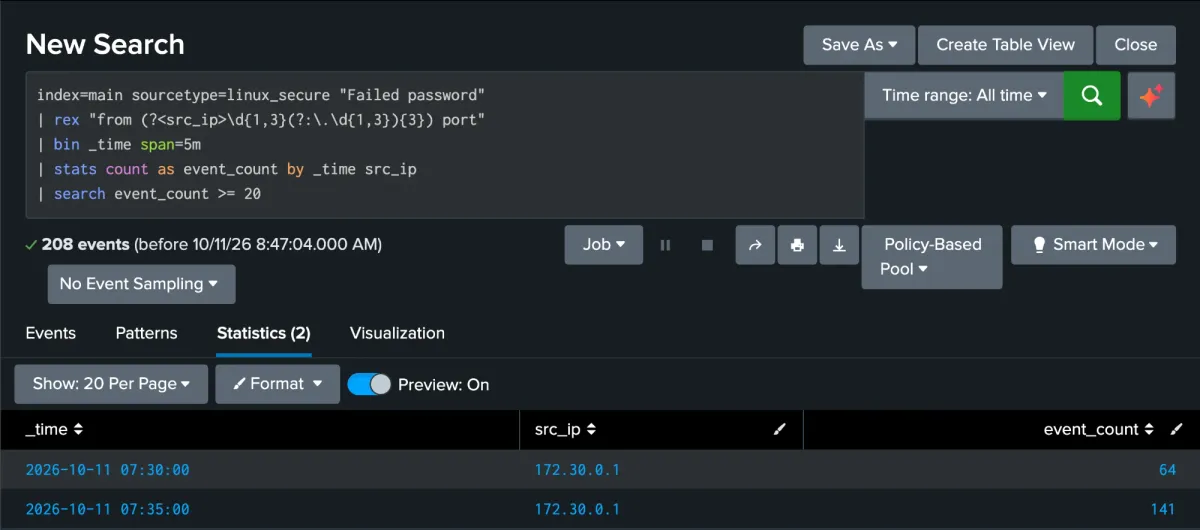The image size is (1200, 530).
Task: Export results with the download icon
Action: tap(839, 245)
